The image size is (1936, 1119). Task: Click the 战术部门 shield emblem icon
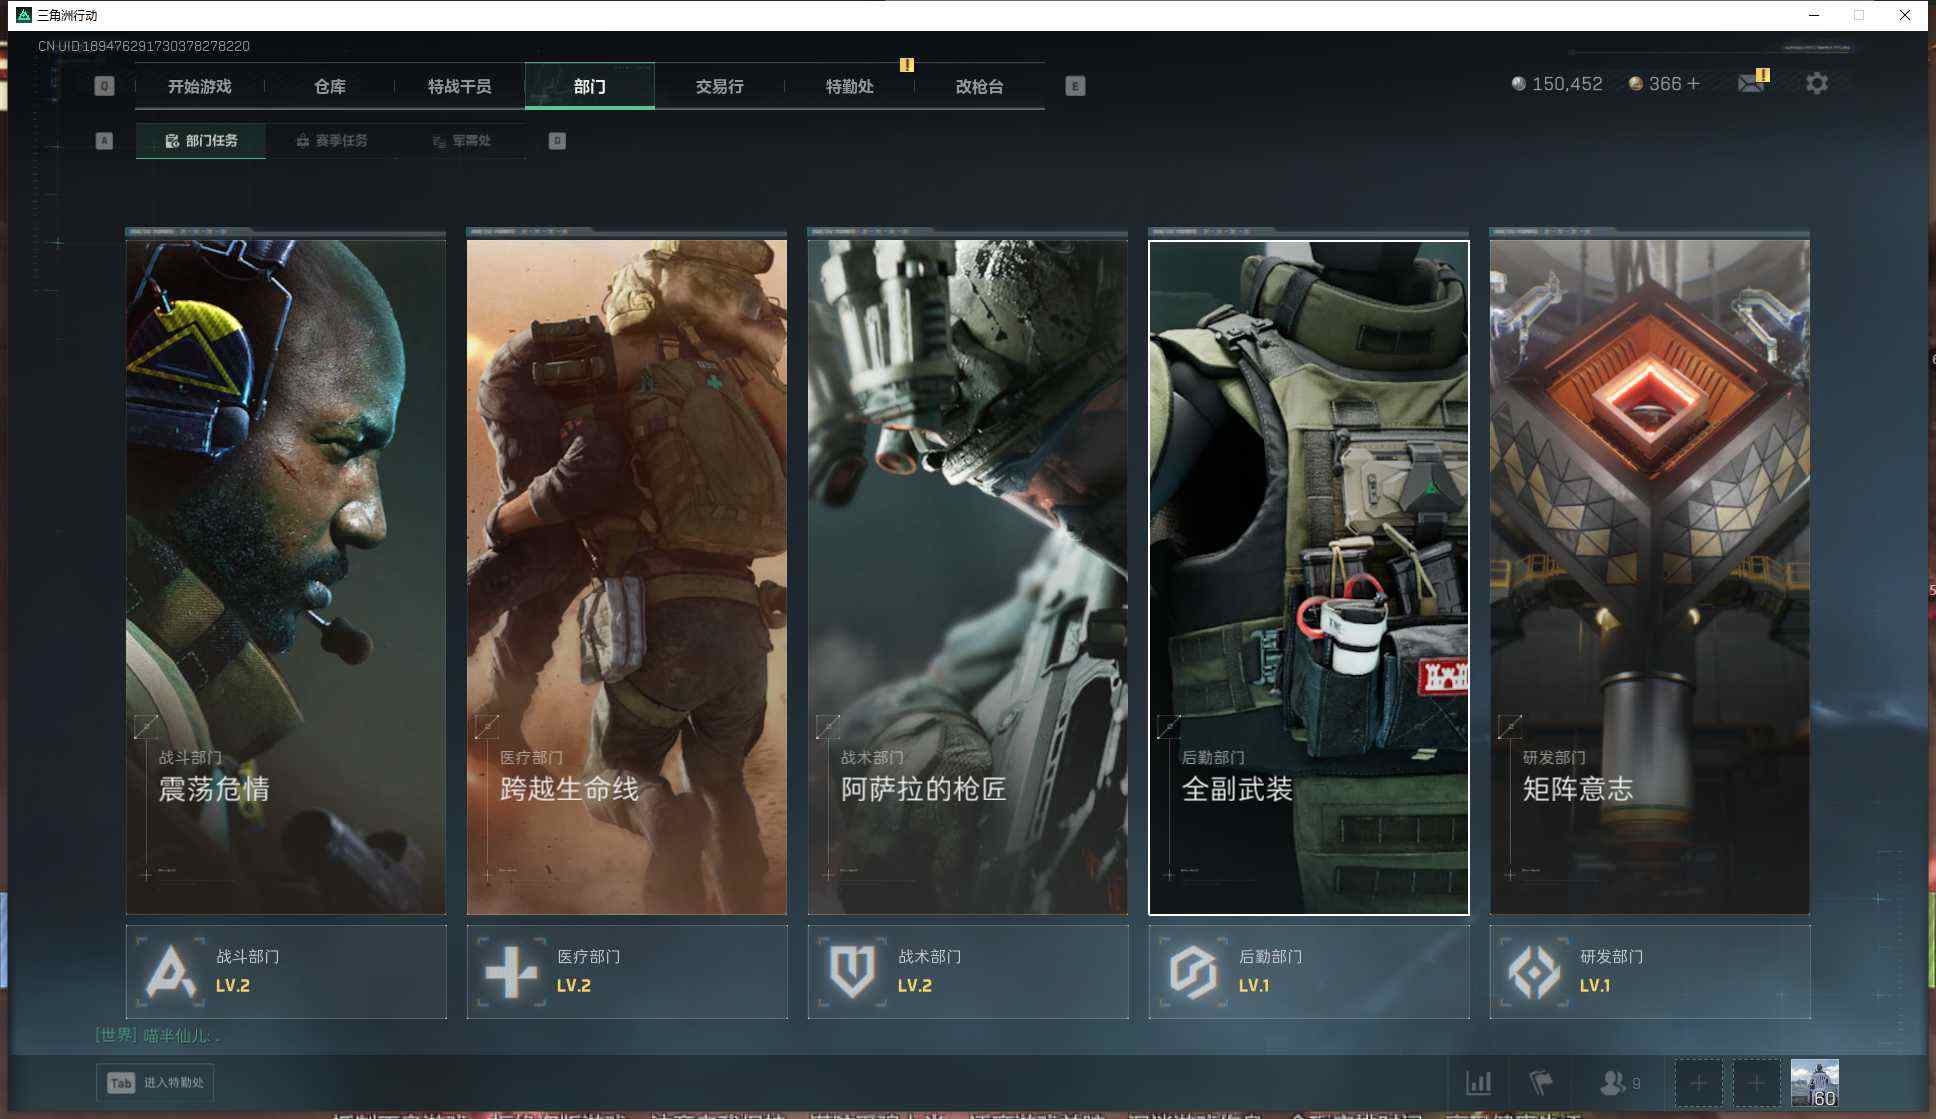tap(852, 971)
